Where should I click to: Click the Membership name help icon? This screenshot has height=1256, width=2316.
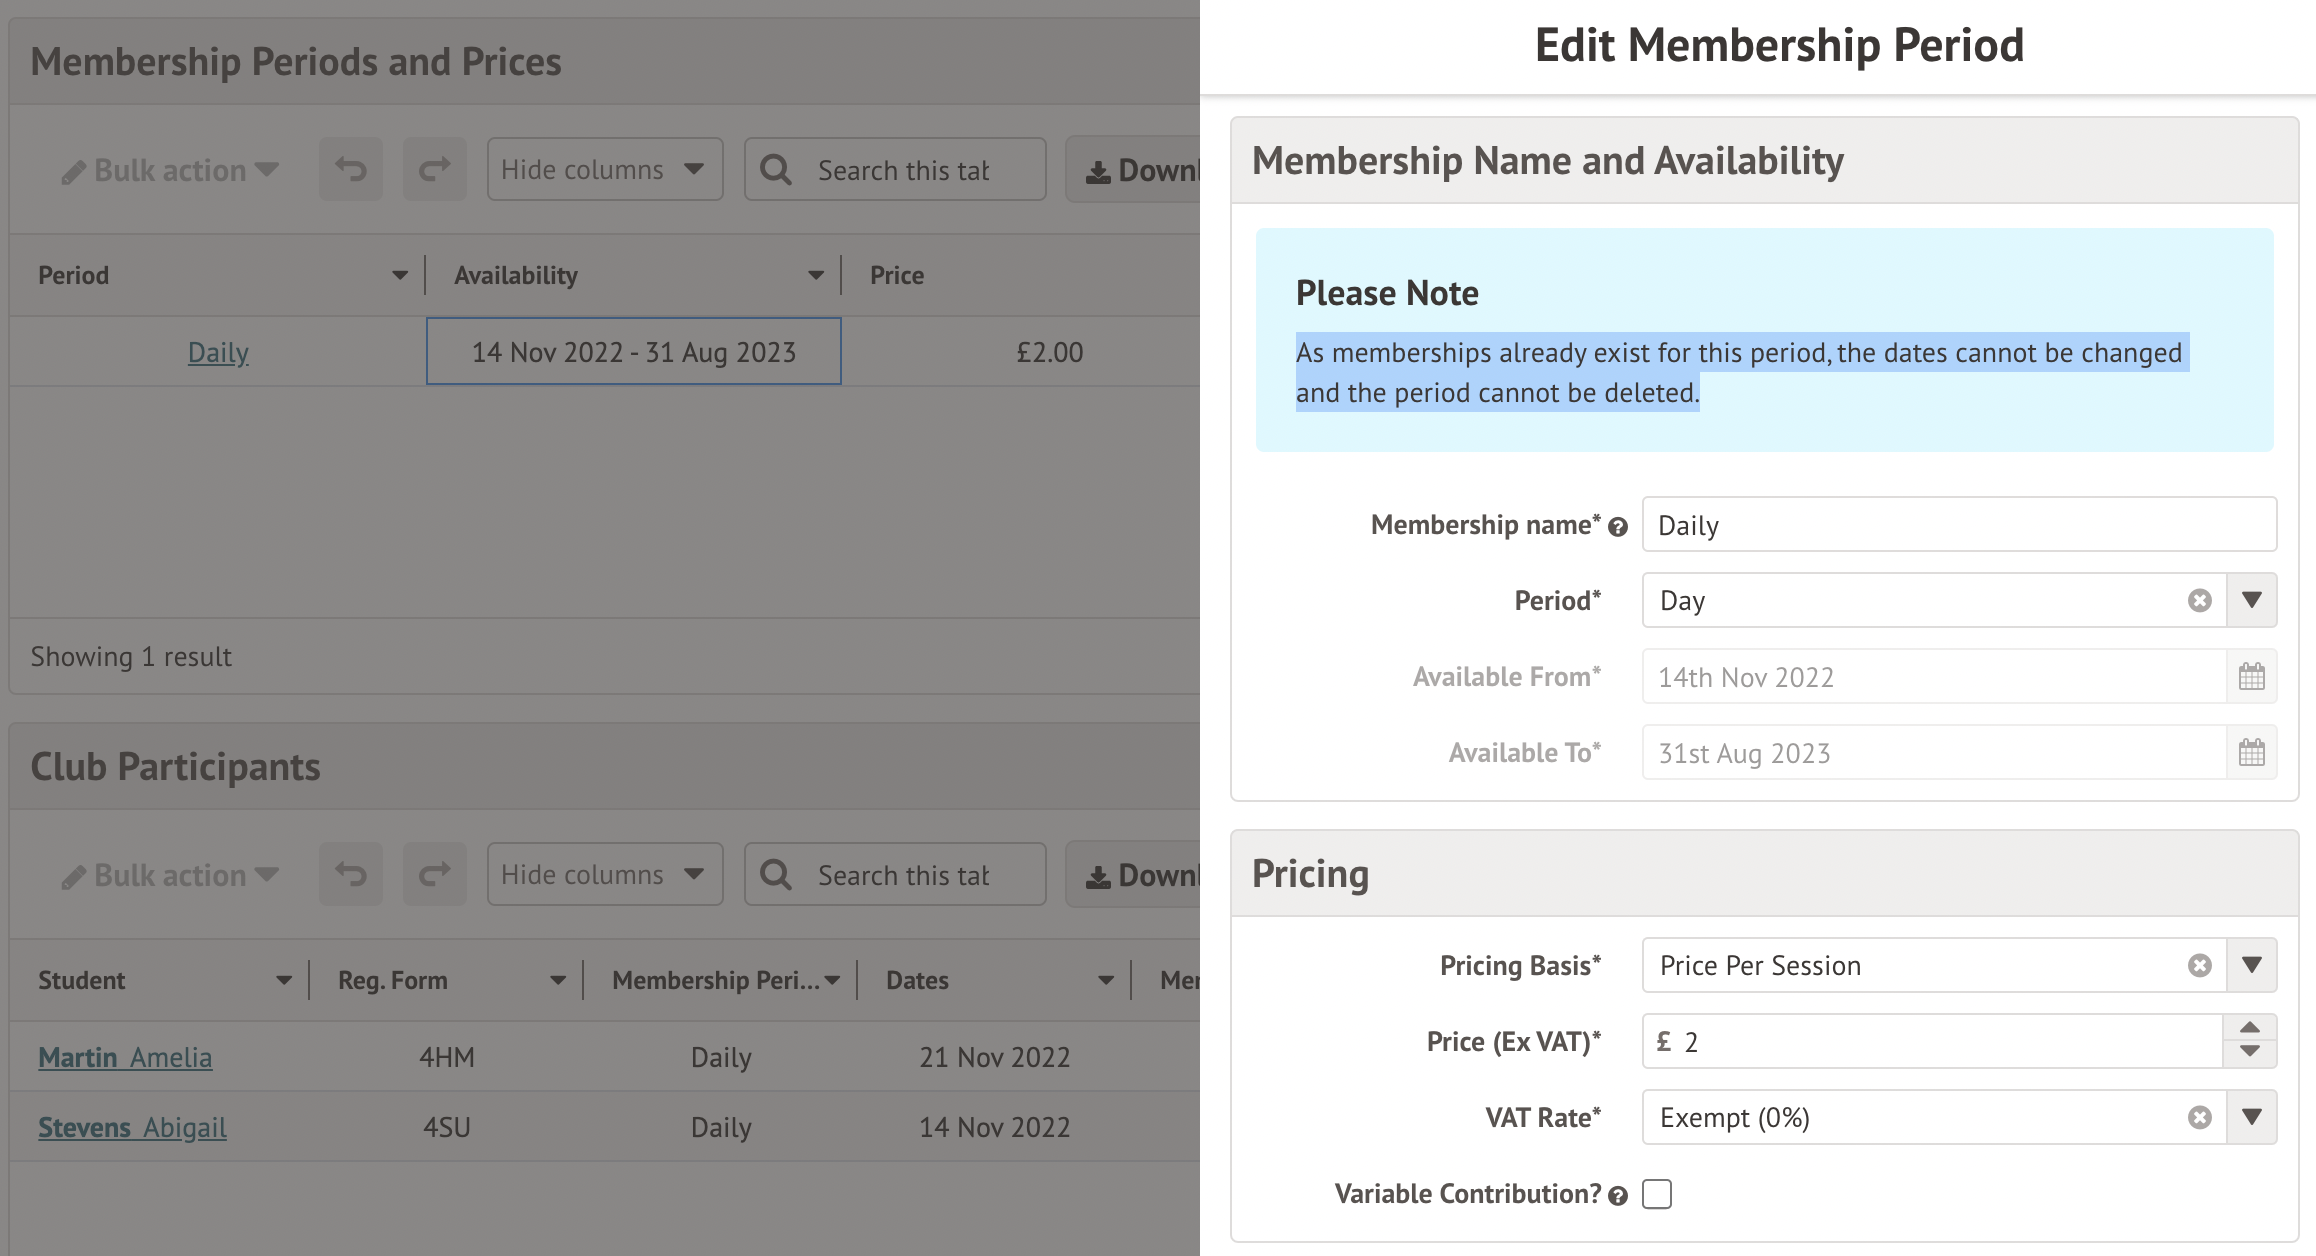click(1618, 527)
